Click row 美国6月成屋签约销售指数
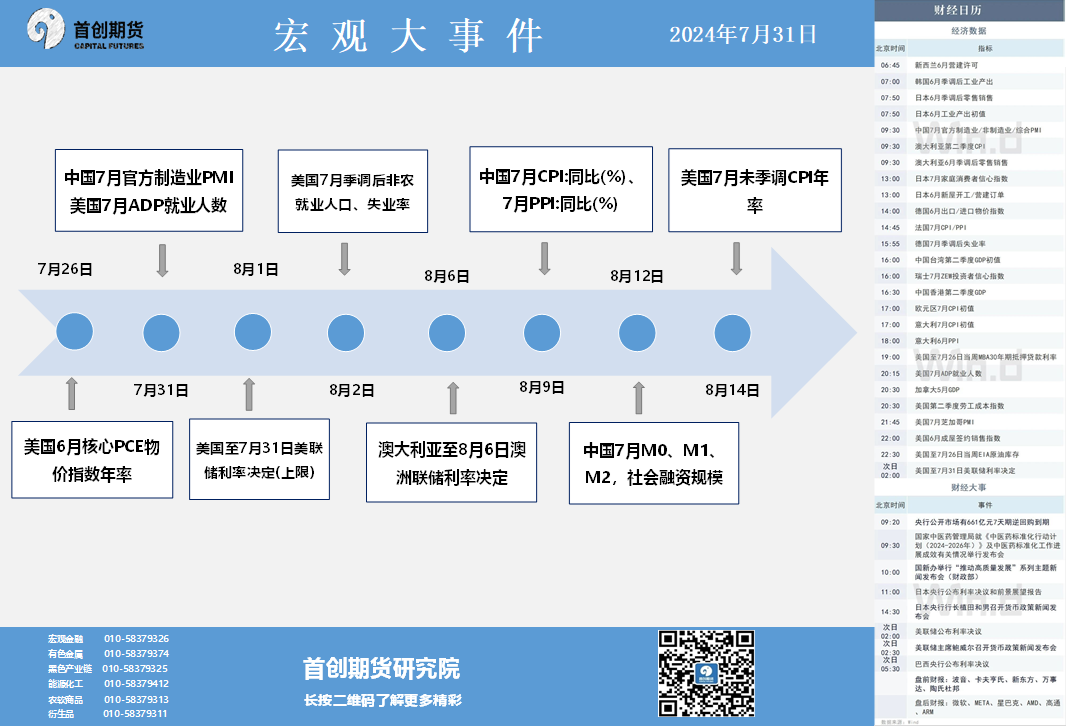This screenshot has height=727, width=1066. point(969,439)
